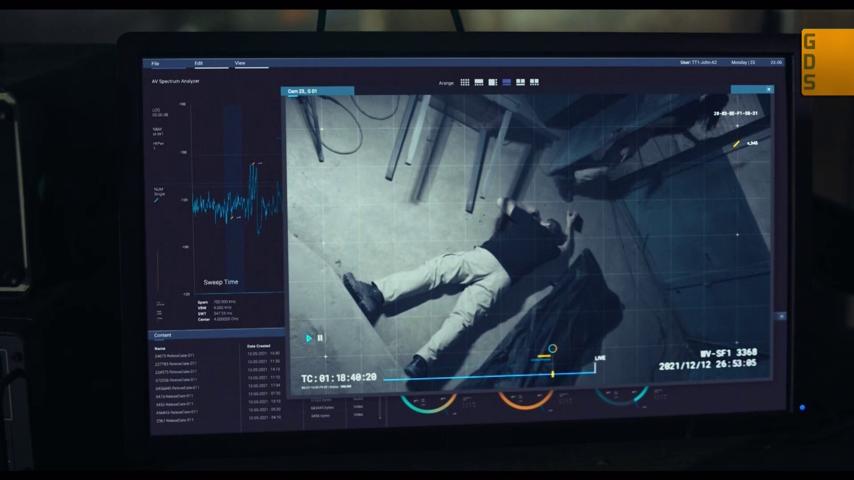Pause the surveillance video playback
The width and height of the screenshot is (854, 480).
coord(320,338)
